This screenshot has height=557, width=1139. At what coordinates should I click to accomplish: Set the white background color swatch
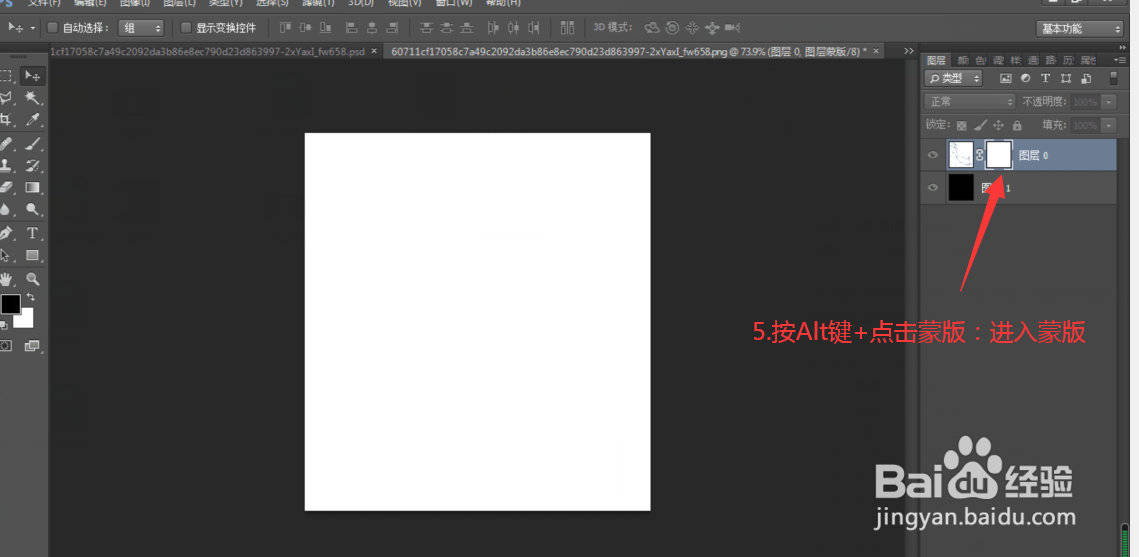(x=25, y=320)
